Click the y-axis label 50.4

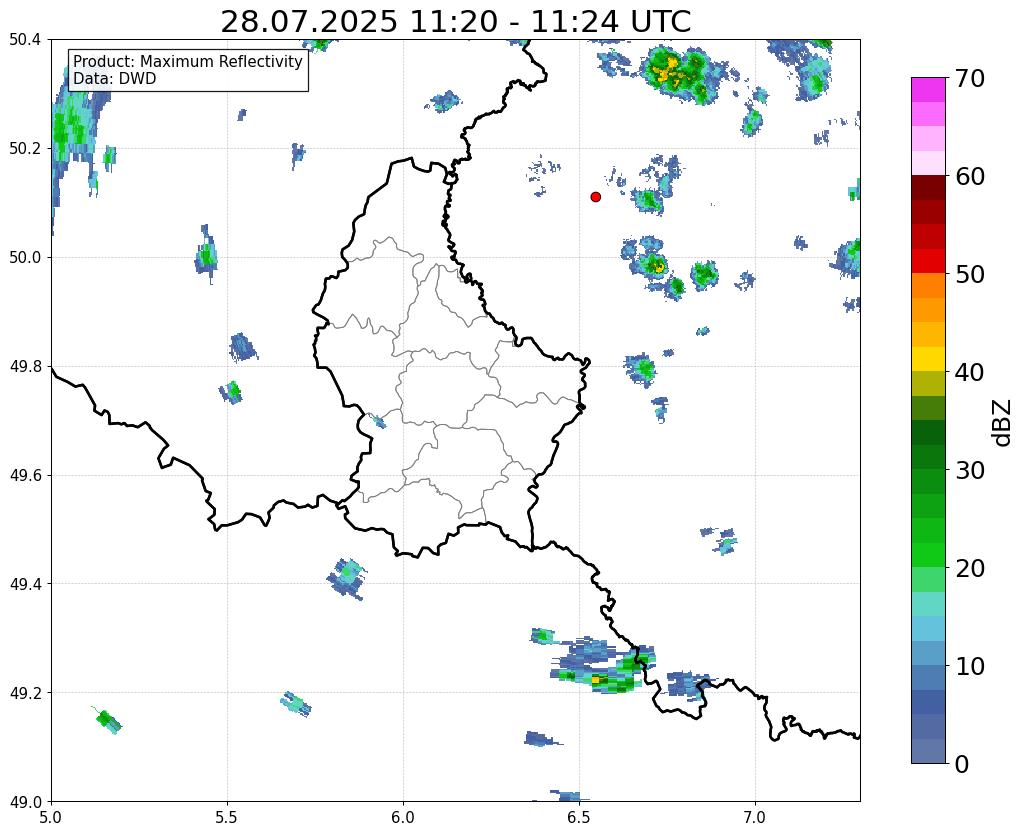click(25, 40)
